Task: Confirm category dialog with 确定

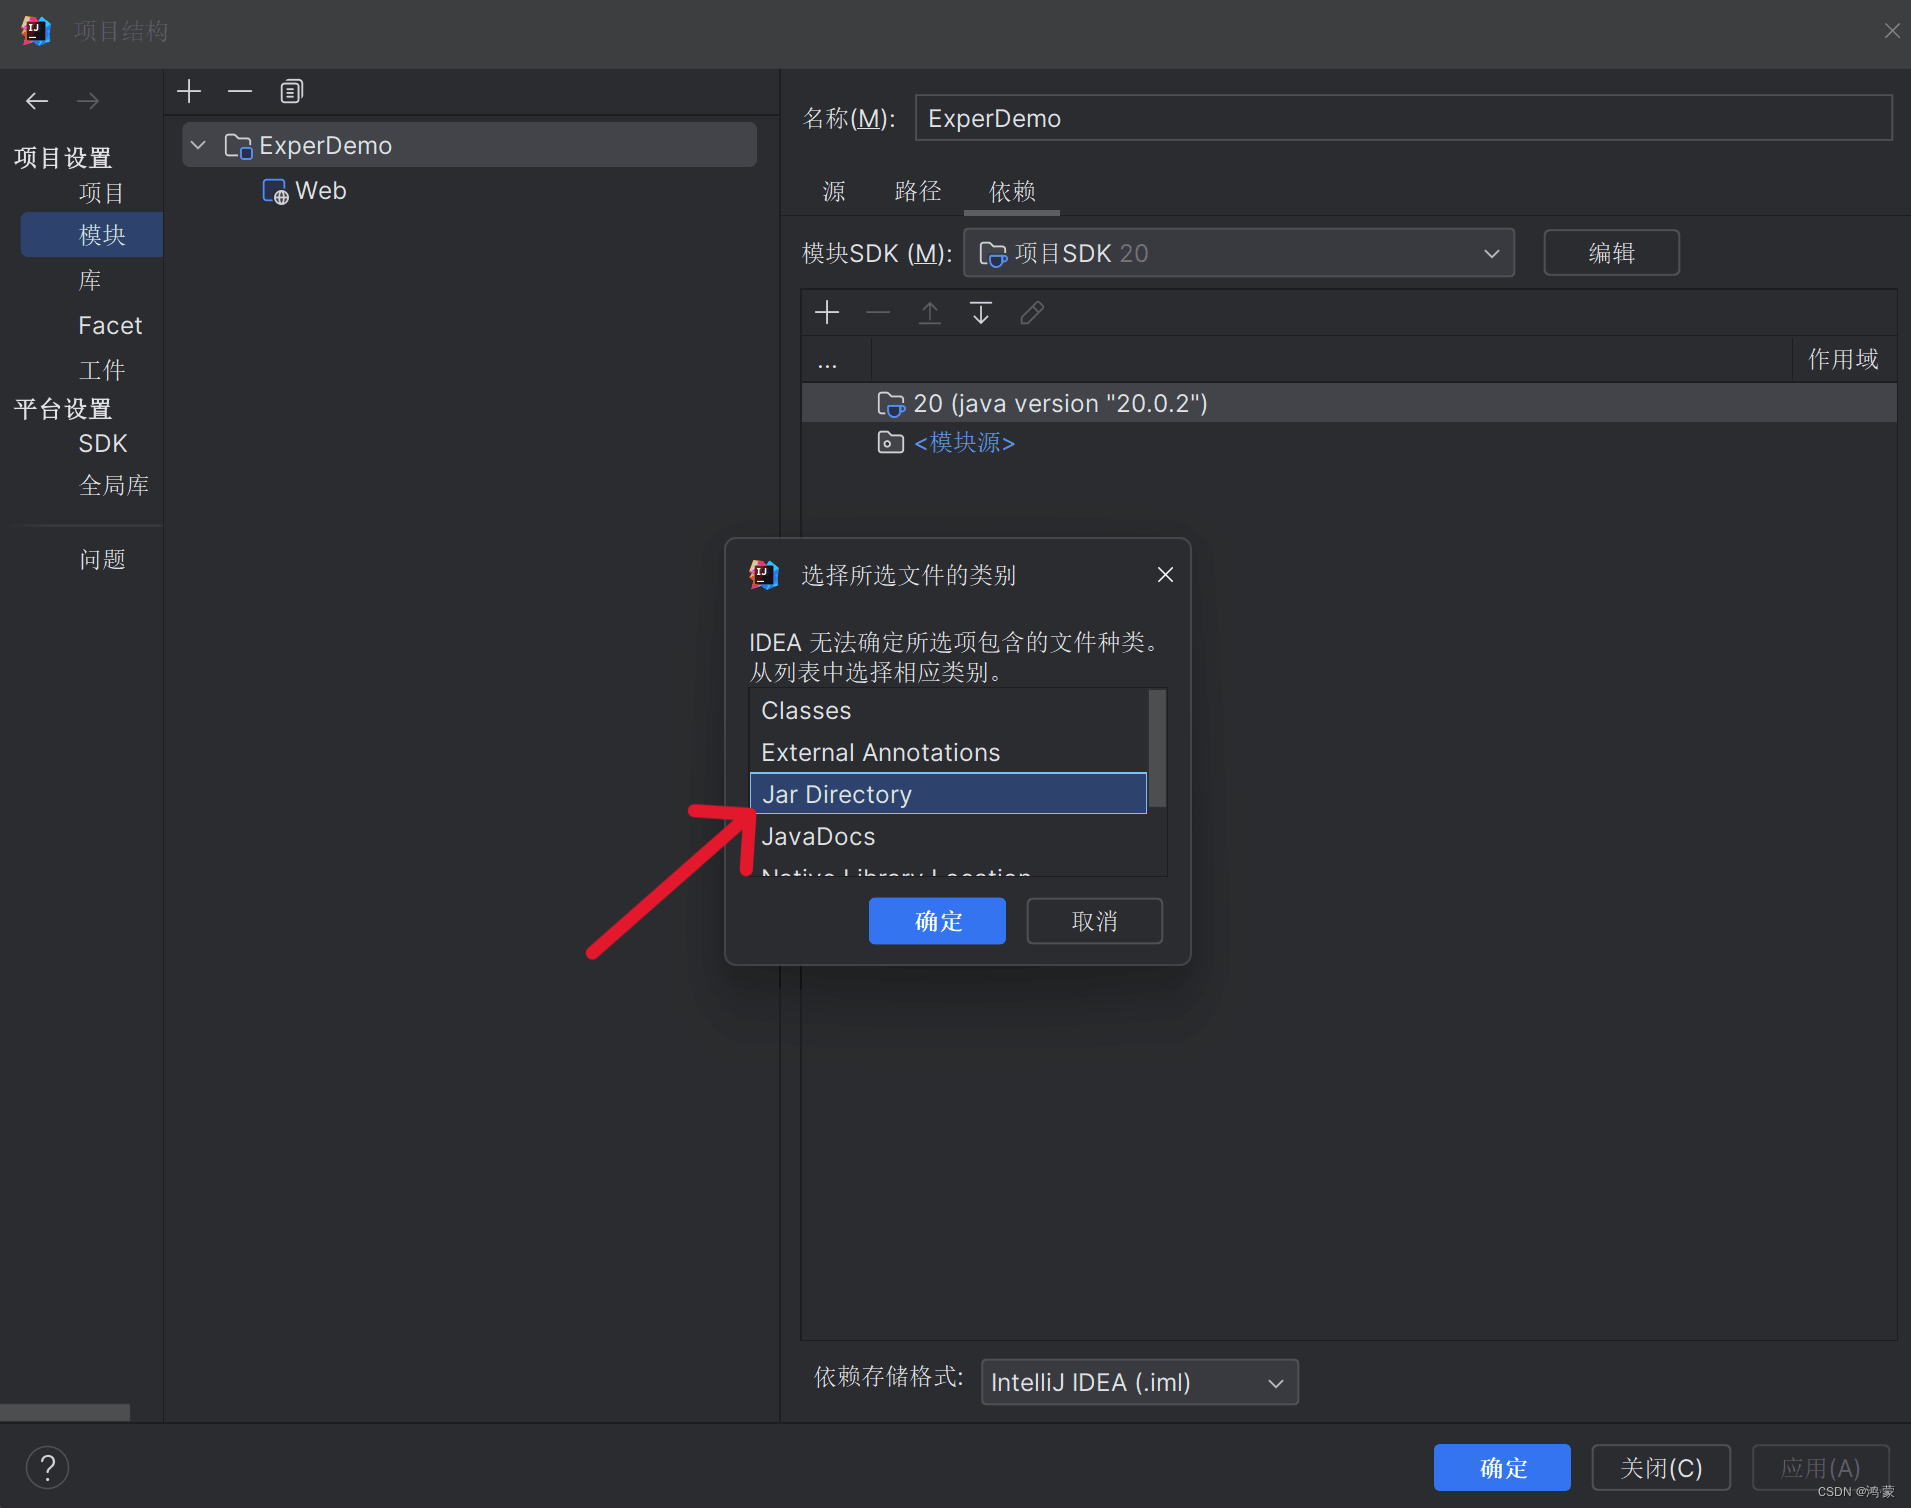Action: click(937, 921)
